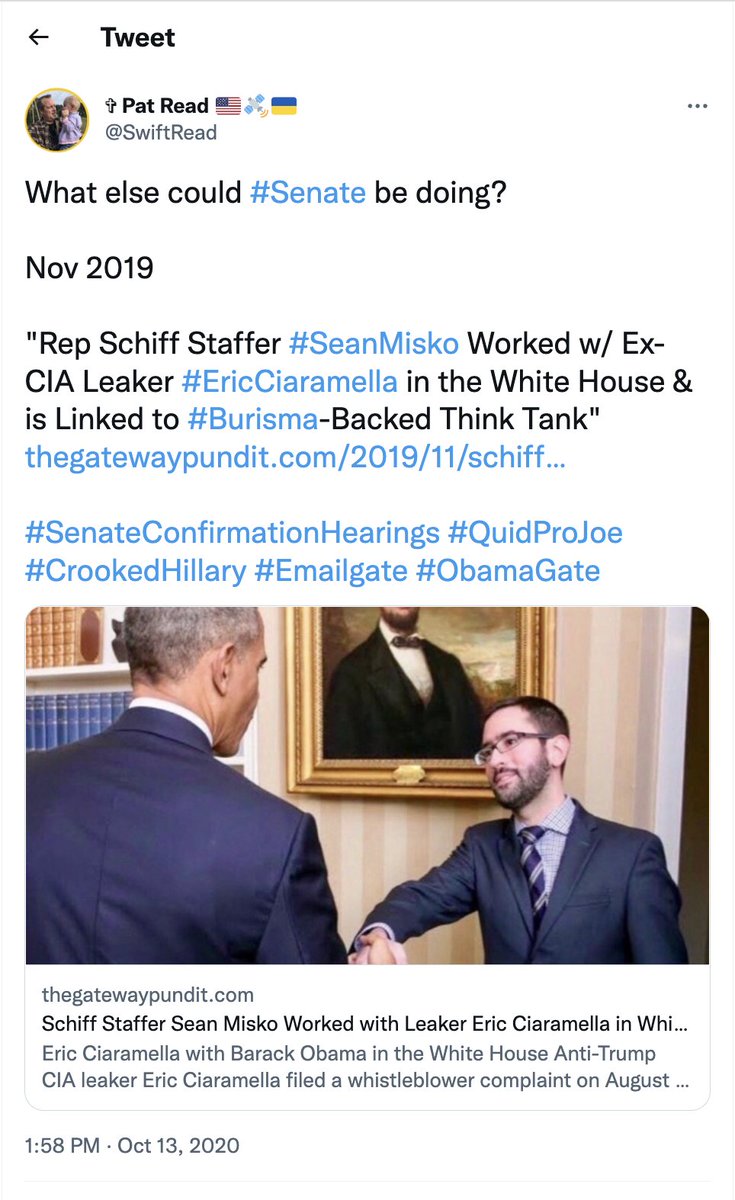Screen dimensions: 735x1200
Task: Click the back arrow icon
Action: [39, 38]
